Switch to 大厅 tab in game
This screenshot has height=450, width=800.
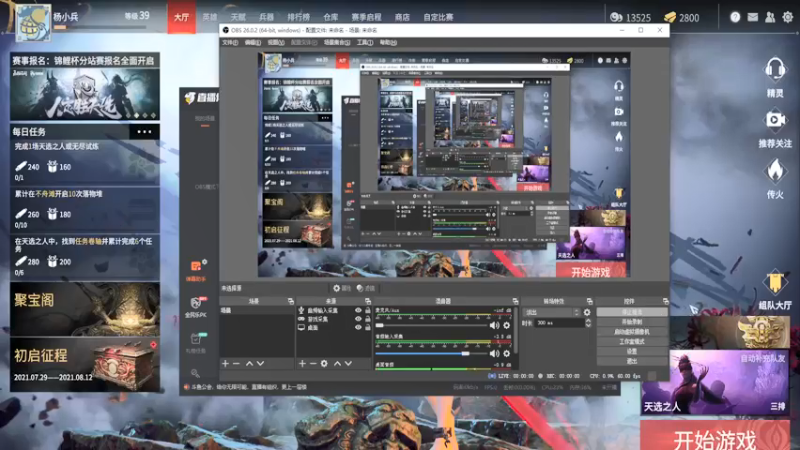point(182,17)
